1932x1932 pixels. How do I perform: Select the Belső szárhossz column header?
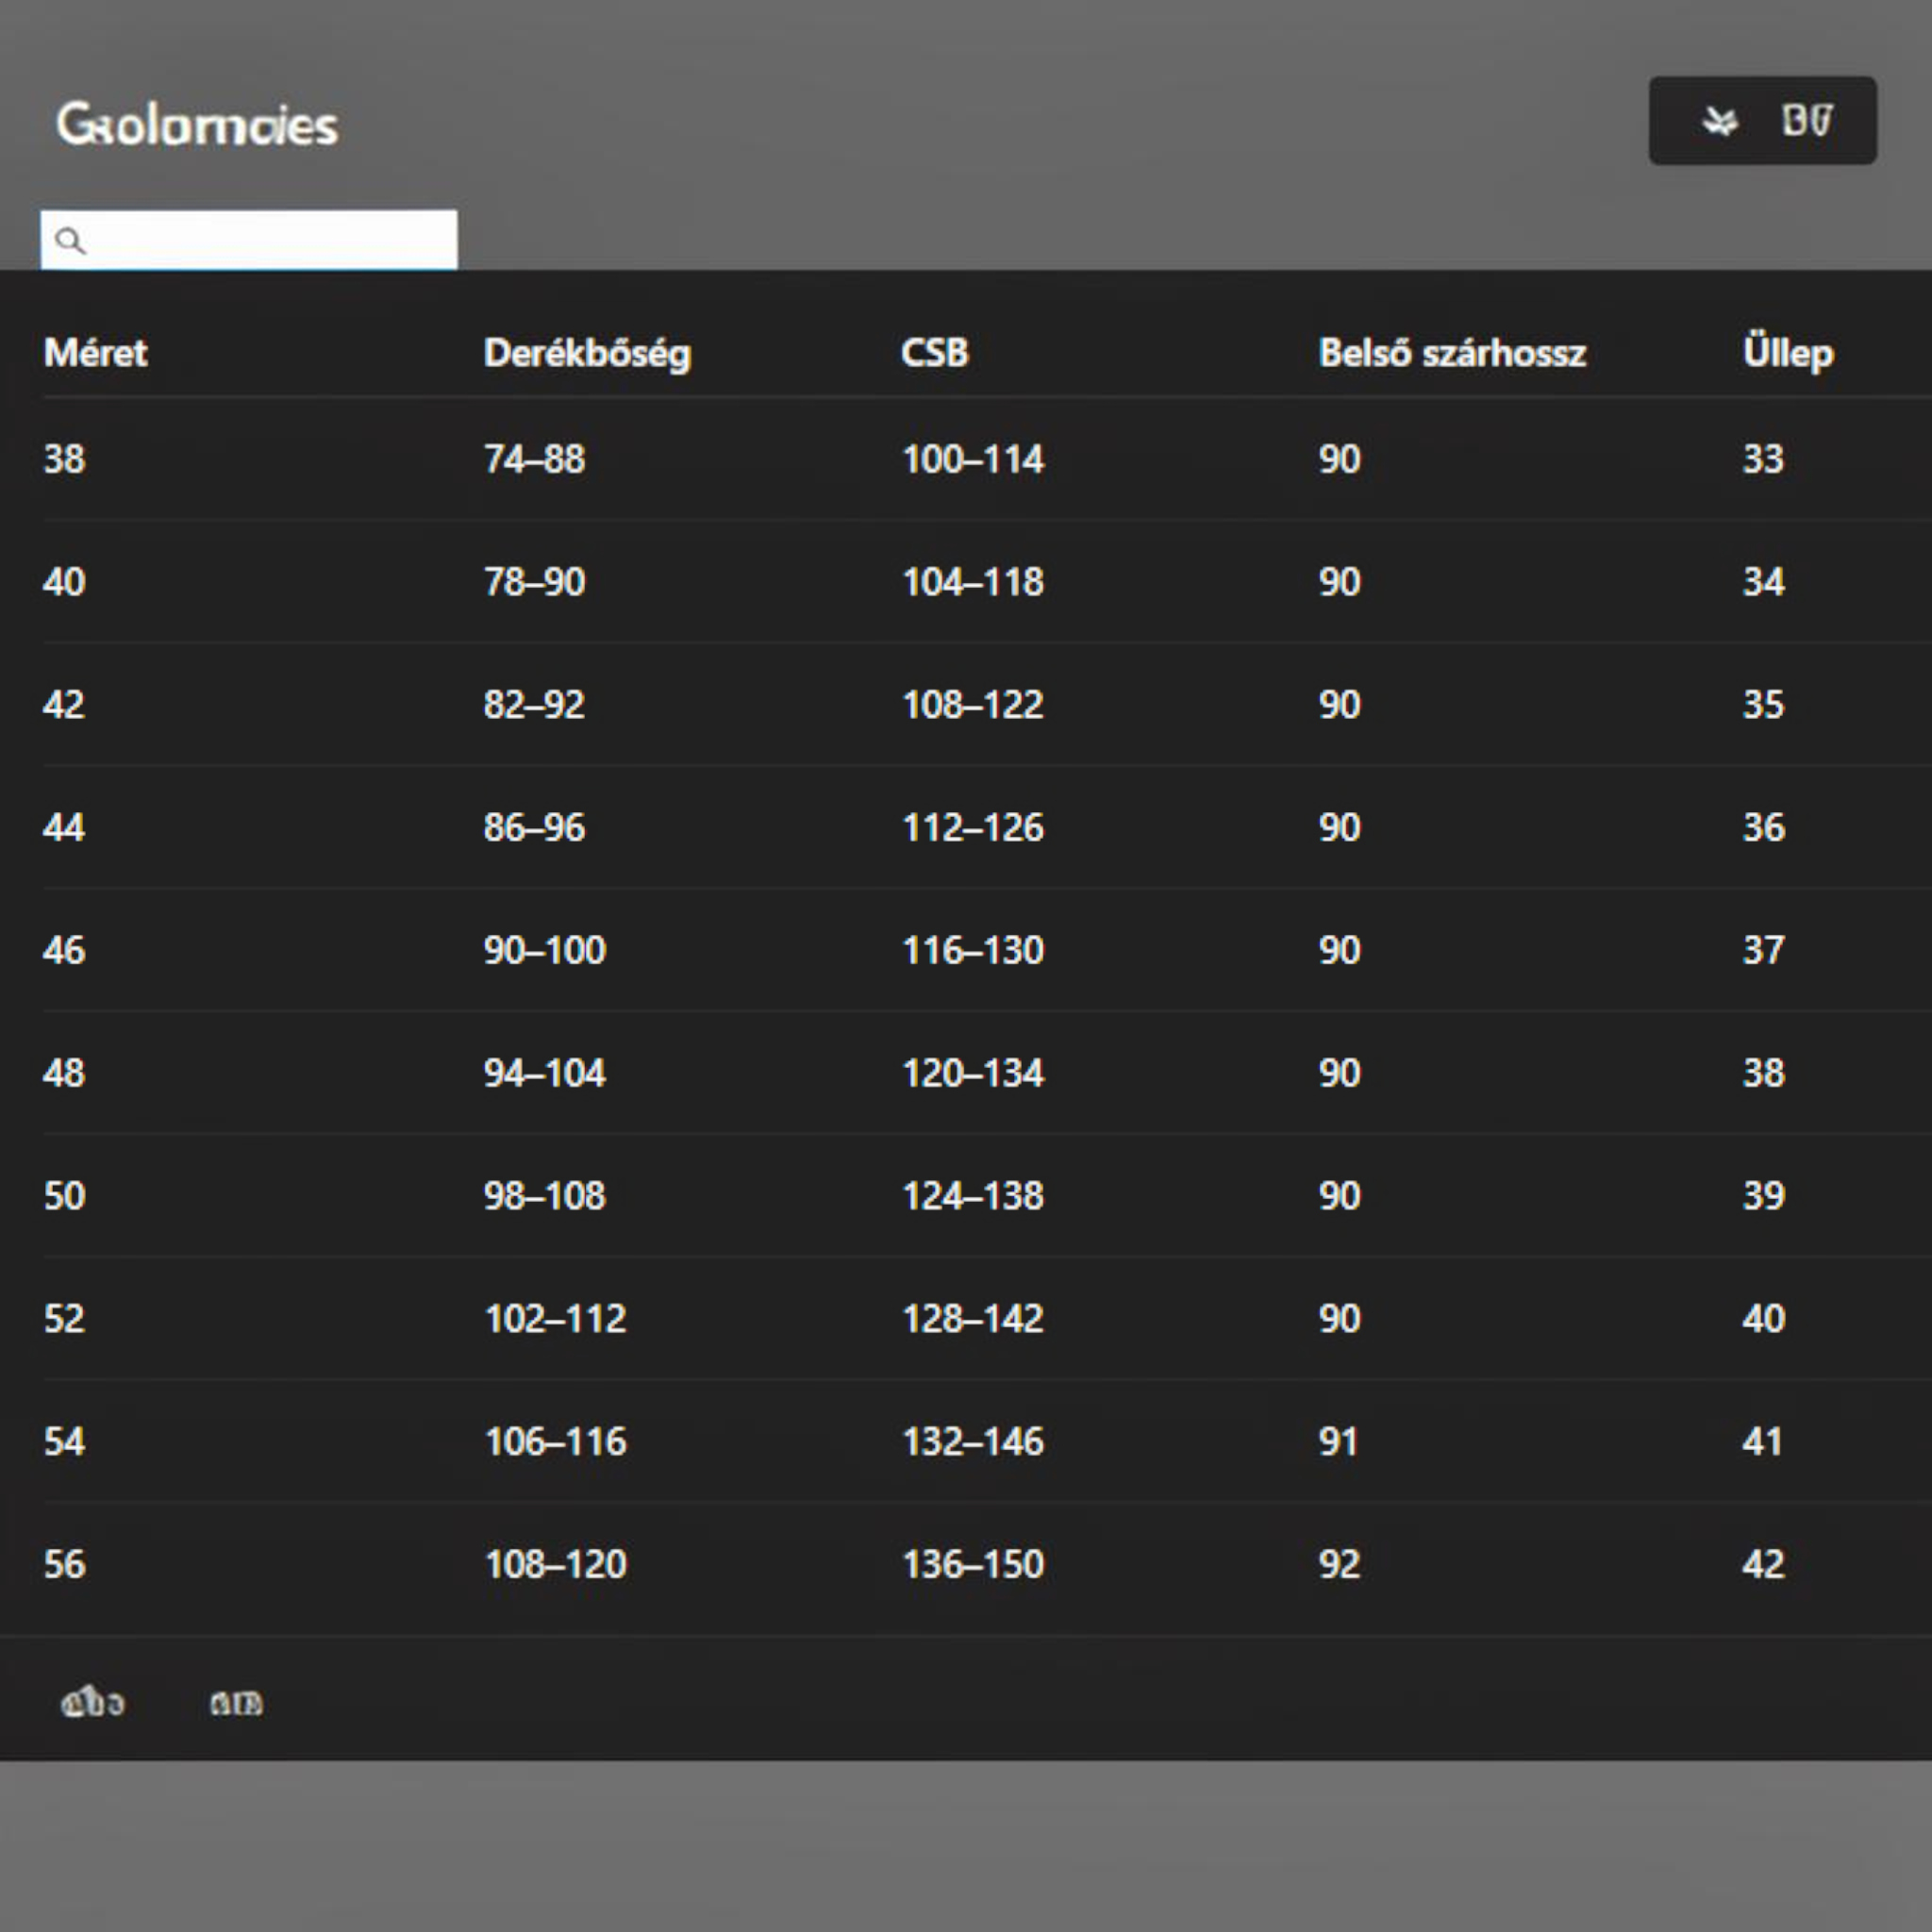point(1452,352)
